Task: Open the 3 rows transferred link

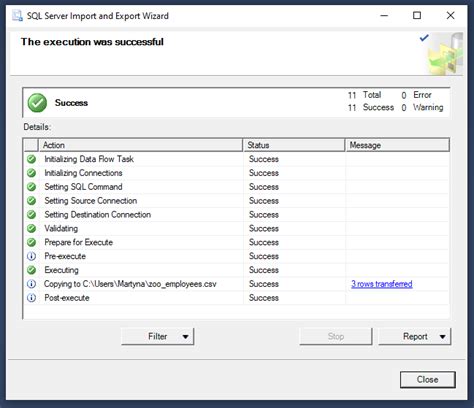Action: click(x=382, y=284)
